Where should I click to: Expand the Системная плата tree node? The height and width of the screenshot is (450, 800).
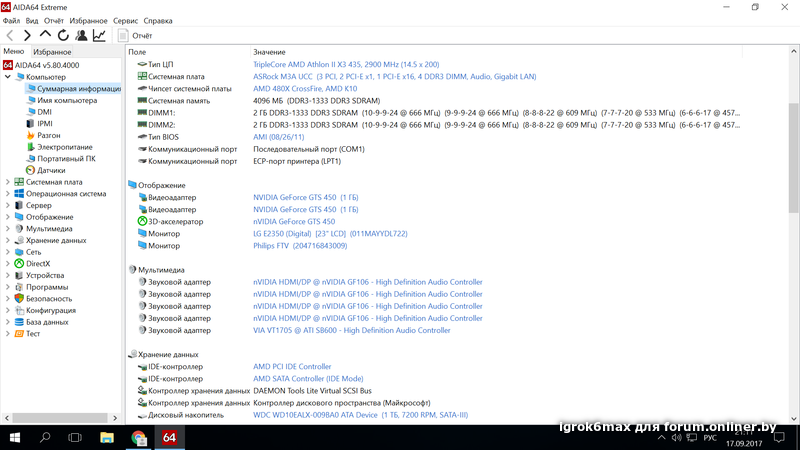pos(8,182)
